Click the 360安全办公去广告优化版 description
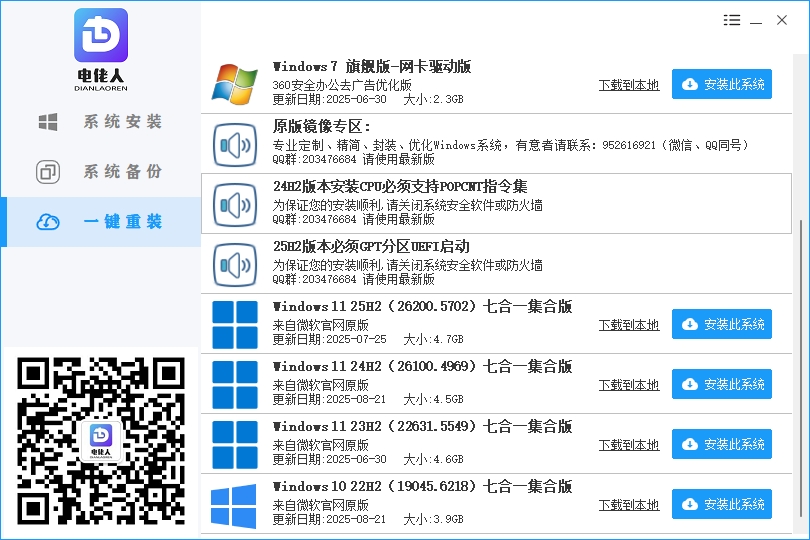 342,85
